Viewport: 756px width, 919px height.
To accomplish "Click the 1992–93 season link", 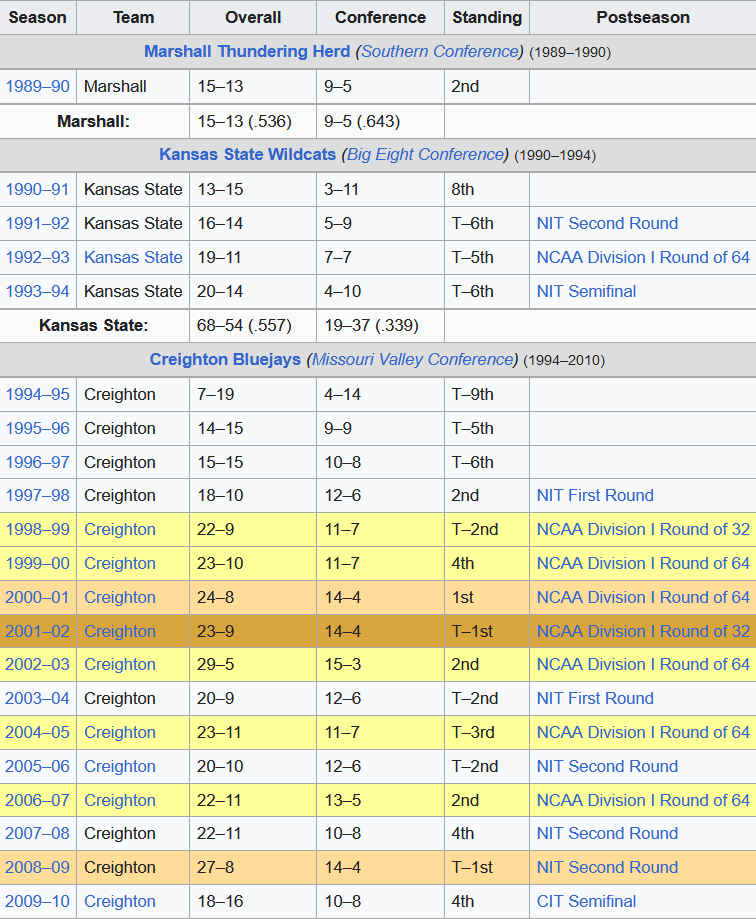I will point(38,258).
